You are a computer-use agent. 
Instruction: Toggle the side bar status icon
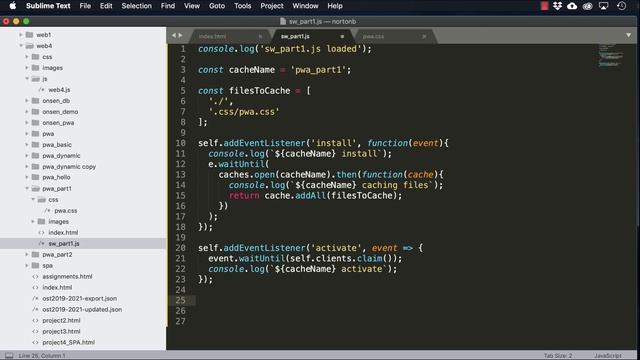(9, 356)
